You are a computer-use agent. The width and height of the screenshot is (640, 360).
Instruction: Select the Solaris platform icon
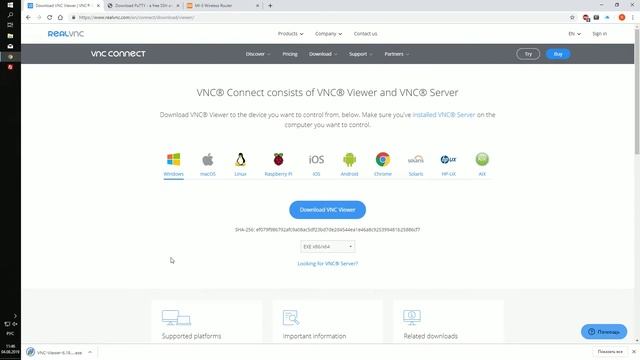coord(416,159)
